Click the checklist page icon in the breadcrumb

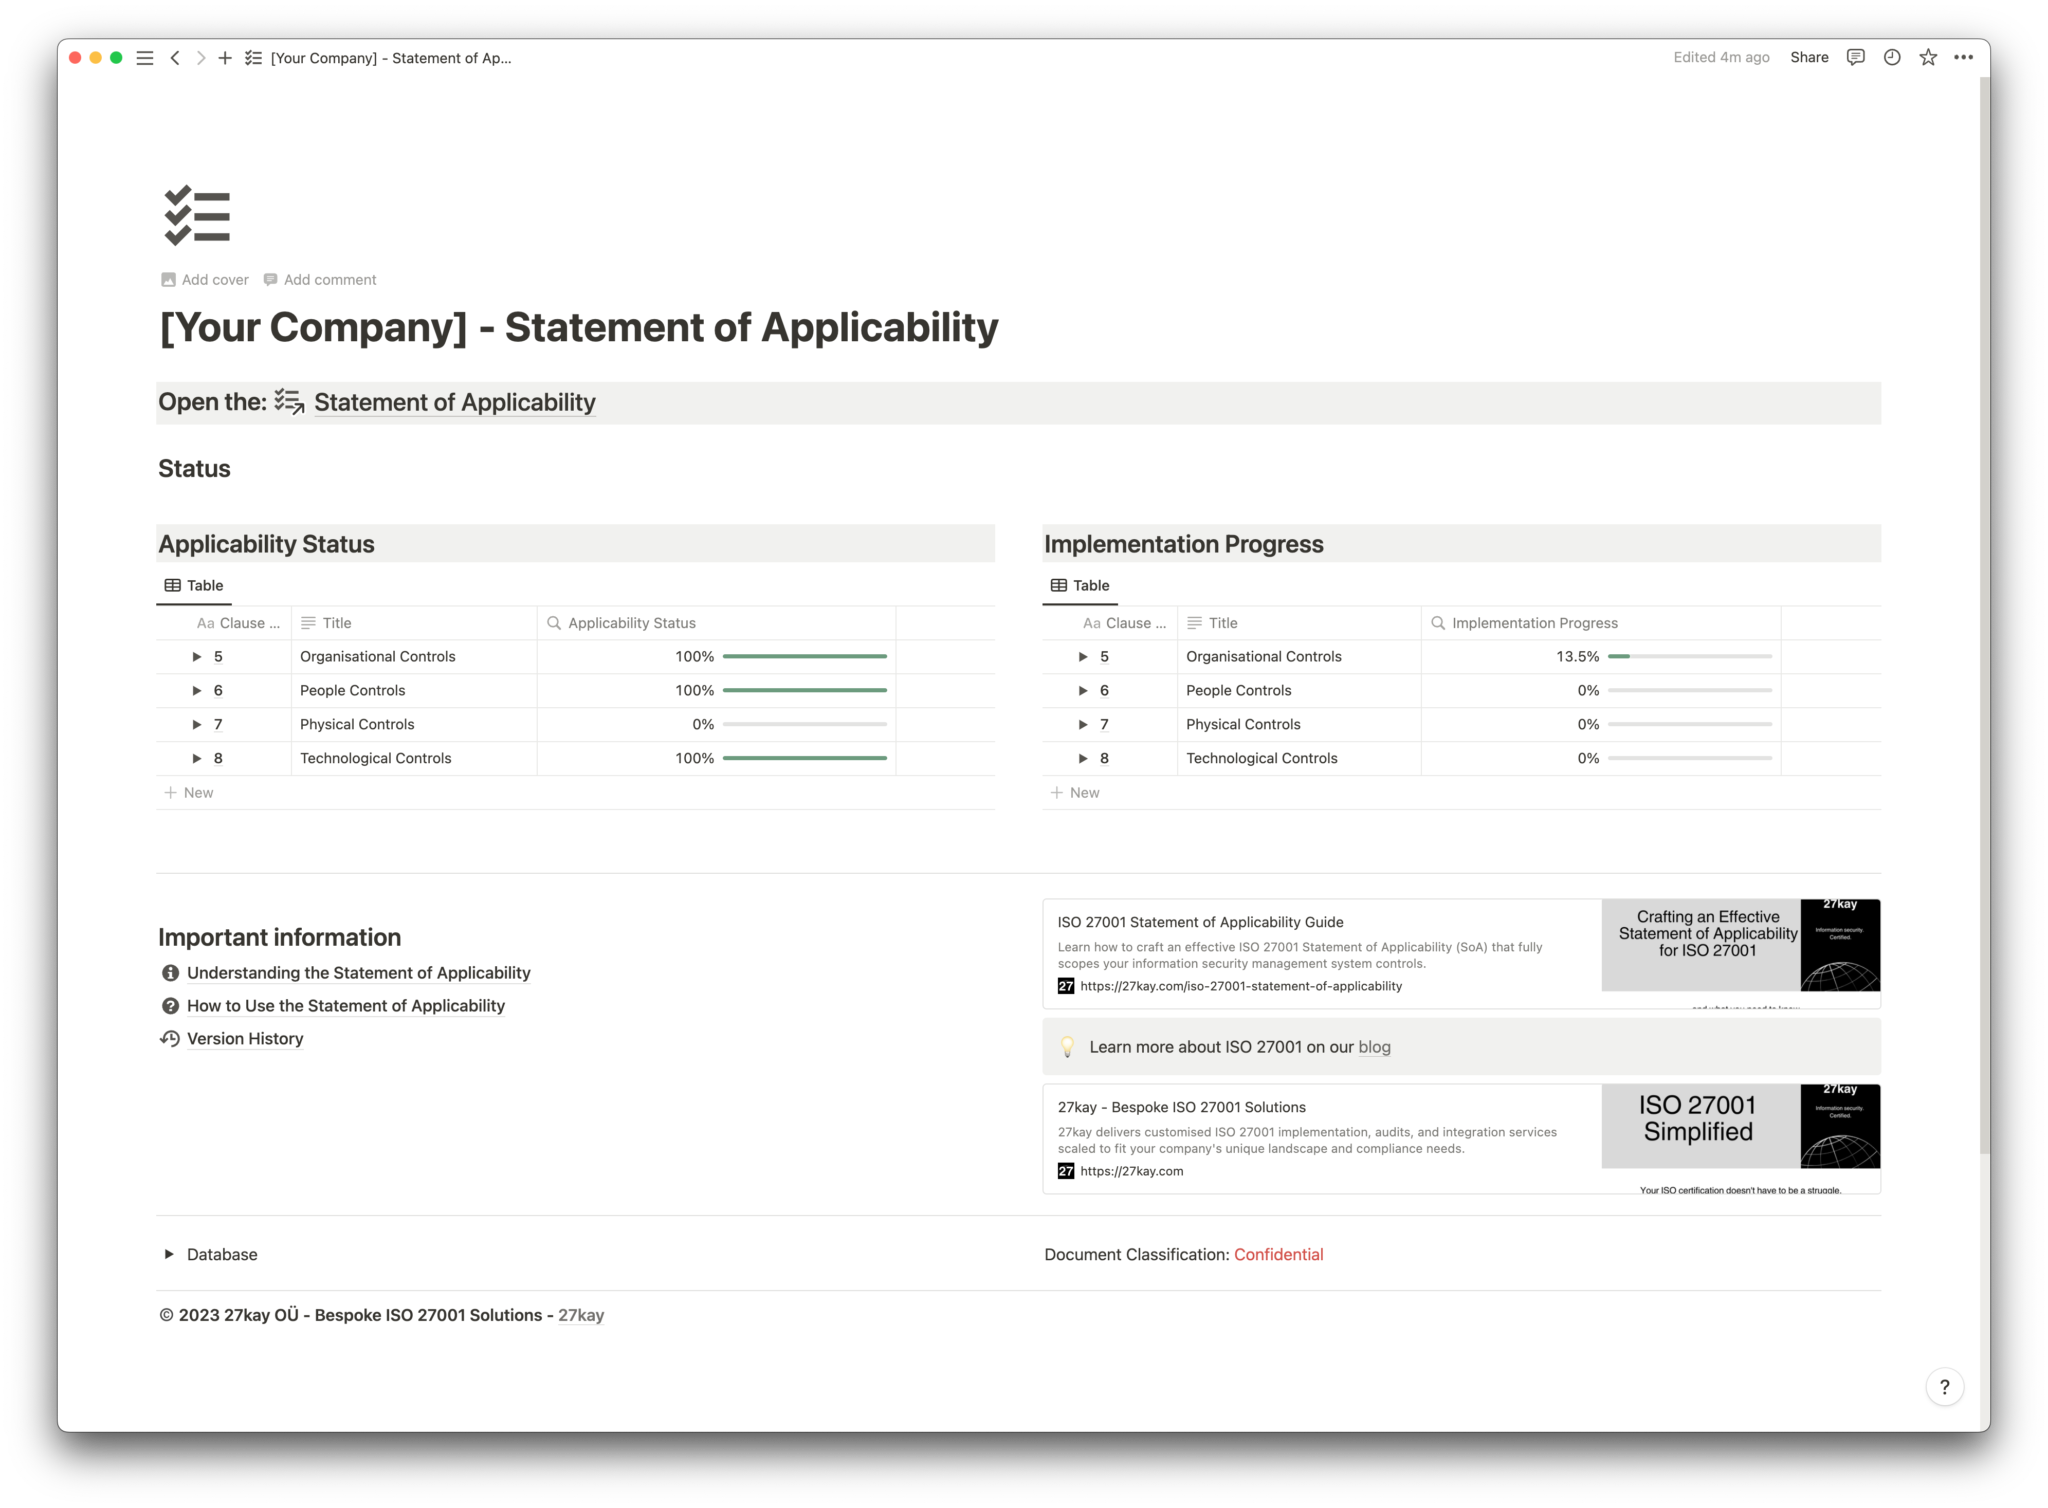[x=253, y=57]
